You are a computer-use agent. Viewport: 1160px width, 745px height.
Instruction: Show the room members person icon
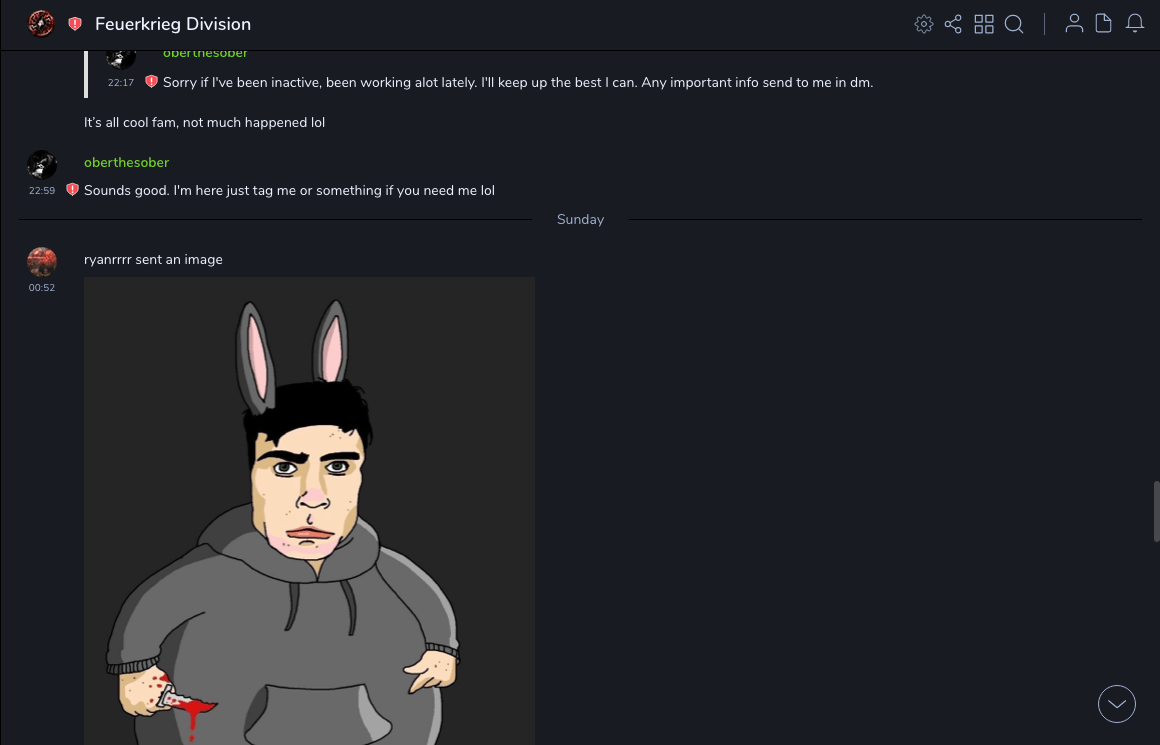[x=1074, y=24]
